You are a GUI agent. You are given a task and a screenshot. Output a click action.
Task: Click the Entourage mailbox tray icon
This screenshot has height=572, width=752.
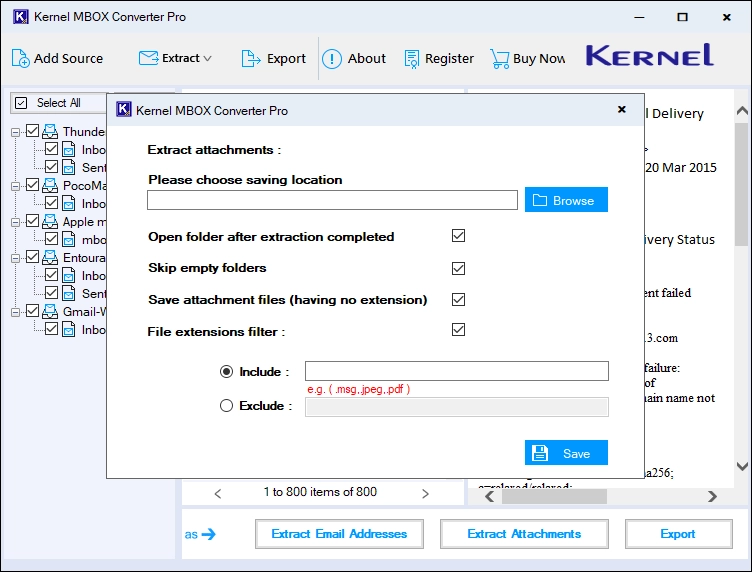coord(50,257)
